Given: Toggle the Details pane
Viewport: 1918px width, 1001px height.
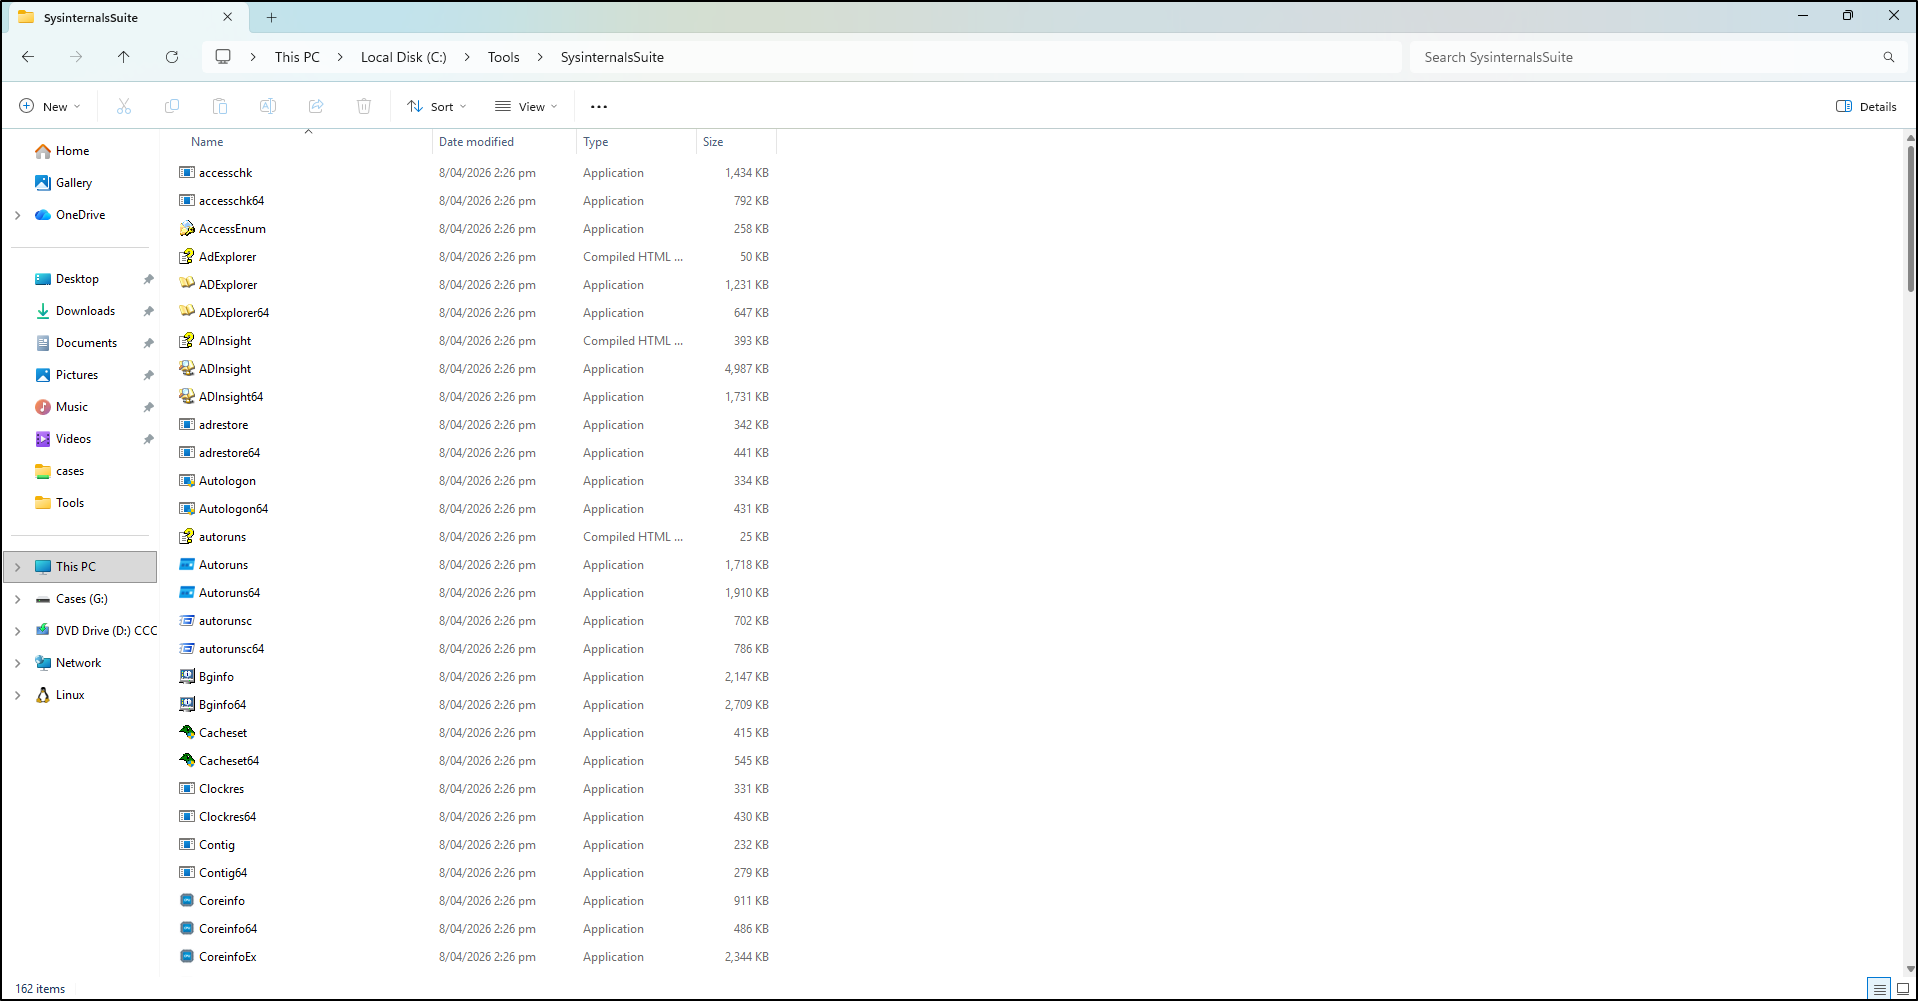Looking at the screenshot, I should click(1866, 106).
